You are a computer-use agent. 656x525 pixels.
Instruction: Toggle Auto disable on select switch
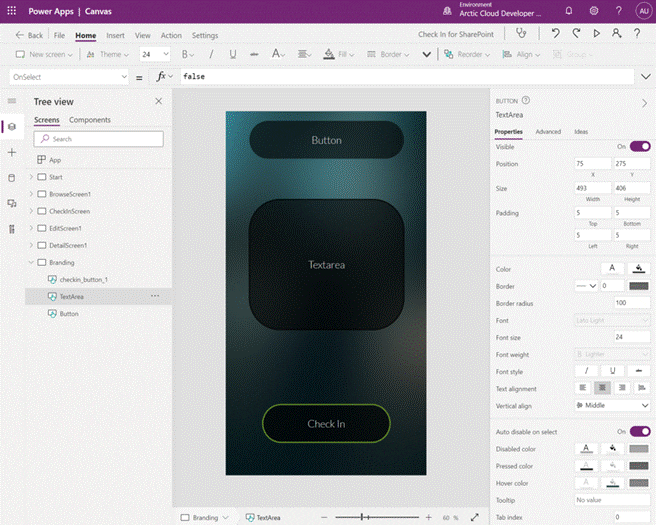(x=639, y=431)
